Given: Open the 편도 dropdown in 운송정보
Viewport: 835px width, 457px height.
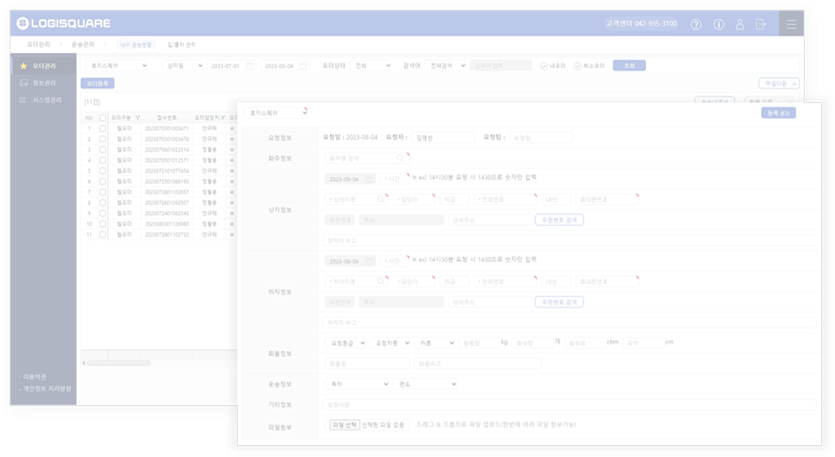Looking at the screenshot, I should tap(425, 384).
